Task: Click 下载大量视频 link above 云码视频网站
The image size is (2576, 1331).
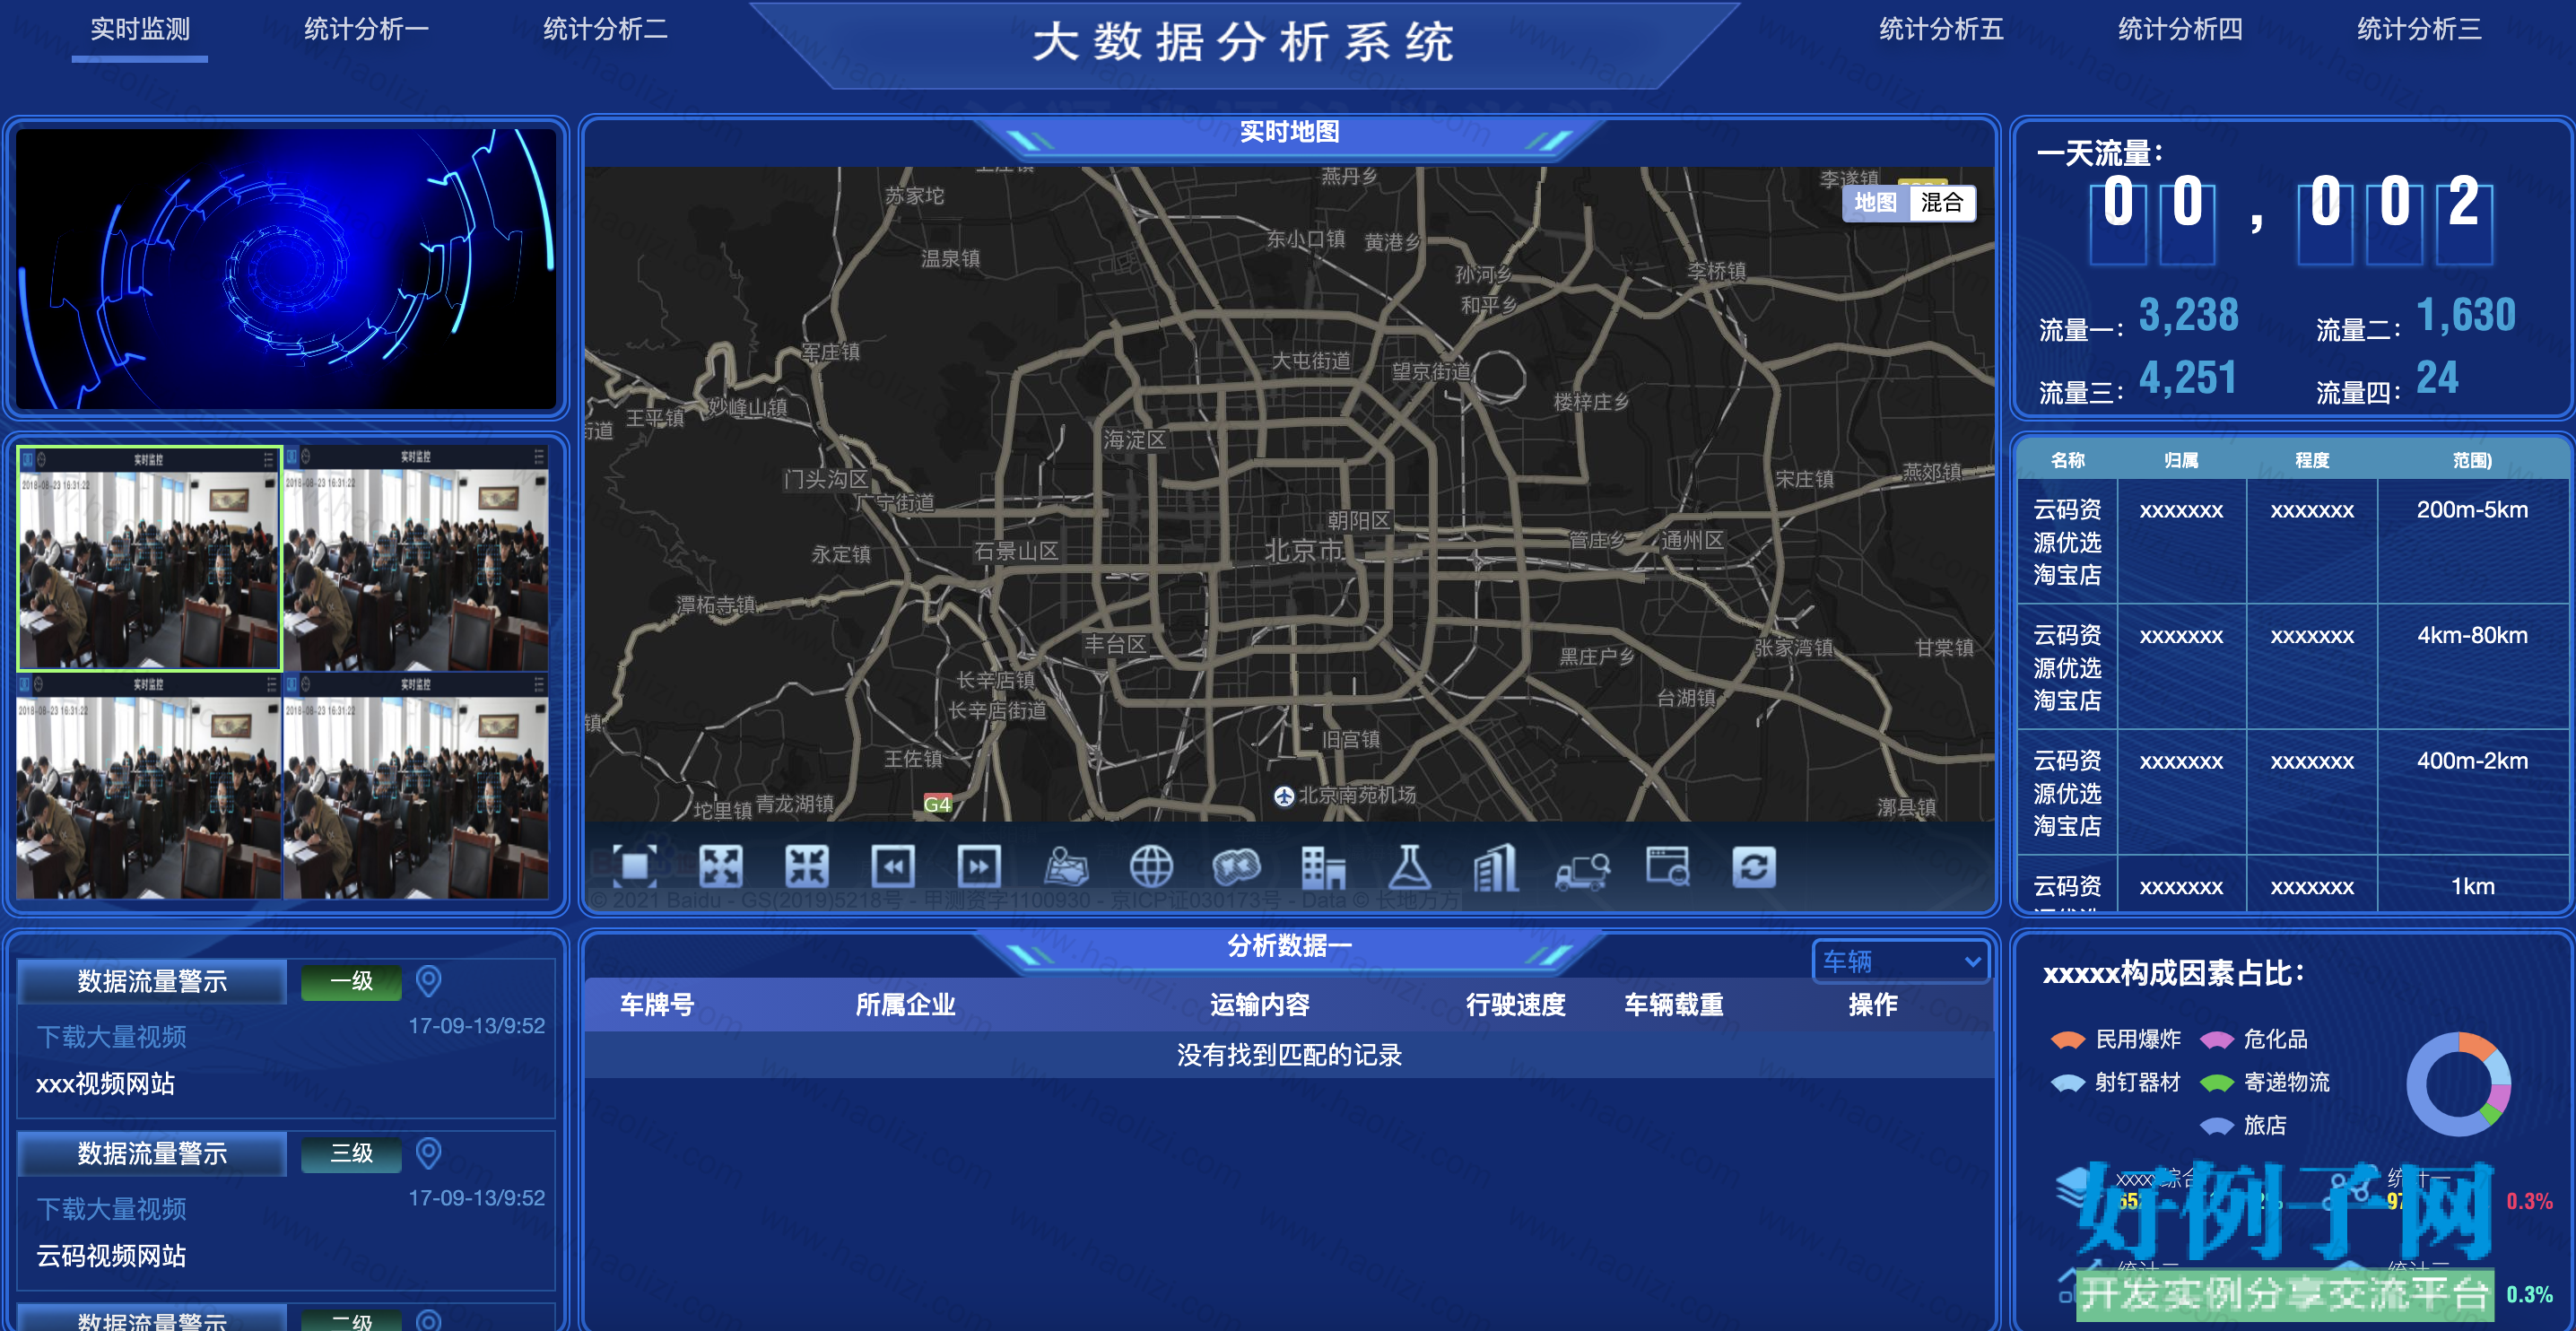Action: coord(111,1209)
